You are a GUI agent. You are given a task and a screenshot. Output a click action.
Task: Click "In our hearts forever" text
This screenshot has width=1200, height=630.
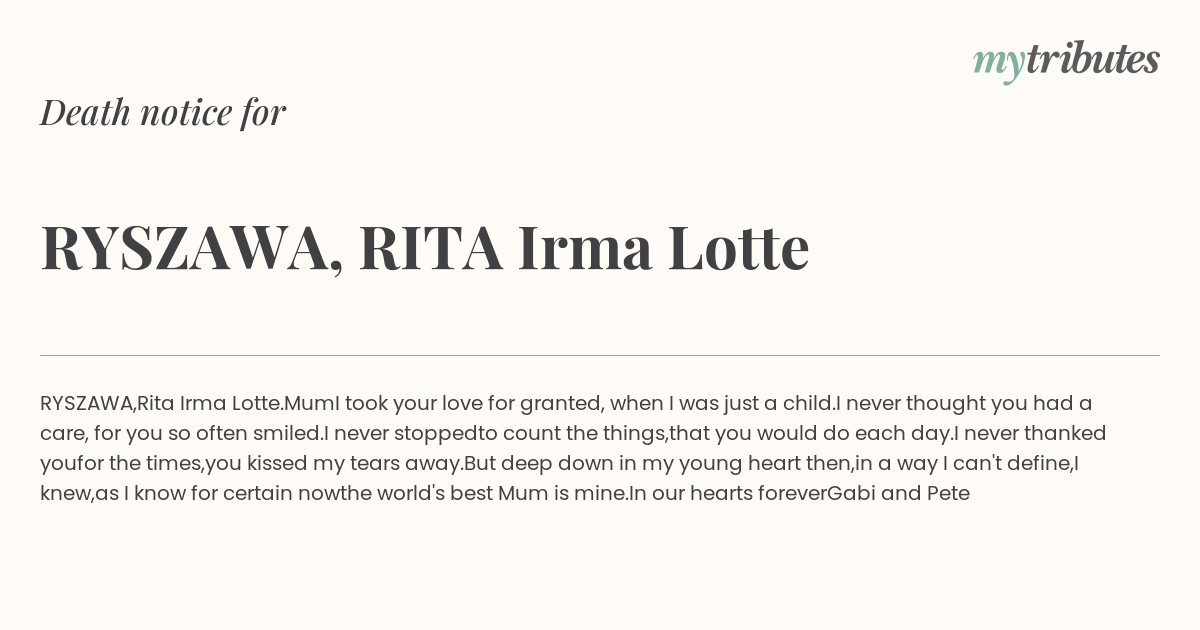pyautogui.click(x=728, y=493)
